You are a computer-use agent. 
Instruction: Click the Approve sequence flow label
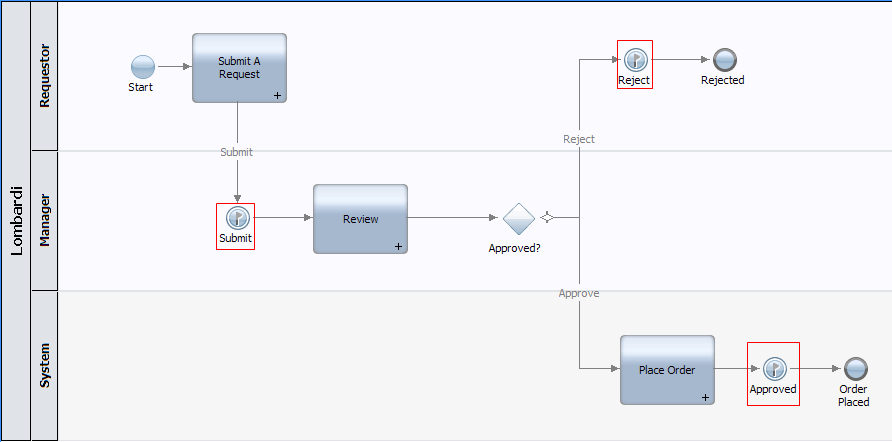click(579, 293)
